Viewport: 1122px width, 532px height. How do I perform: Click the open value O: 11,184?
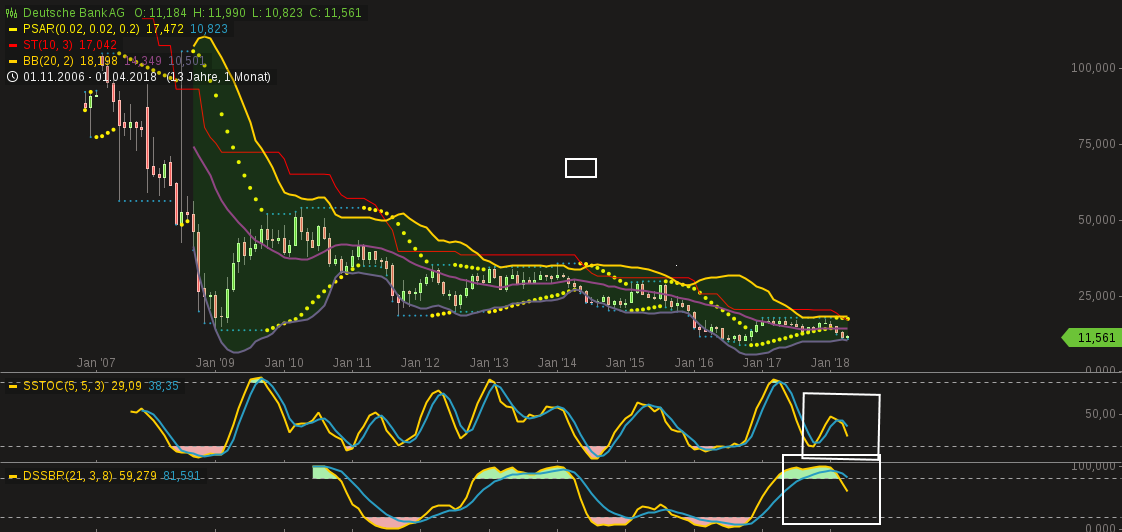162,13
